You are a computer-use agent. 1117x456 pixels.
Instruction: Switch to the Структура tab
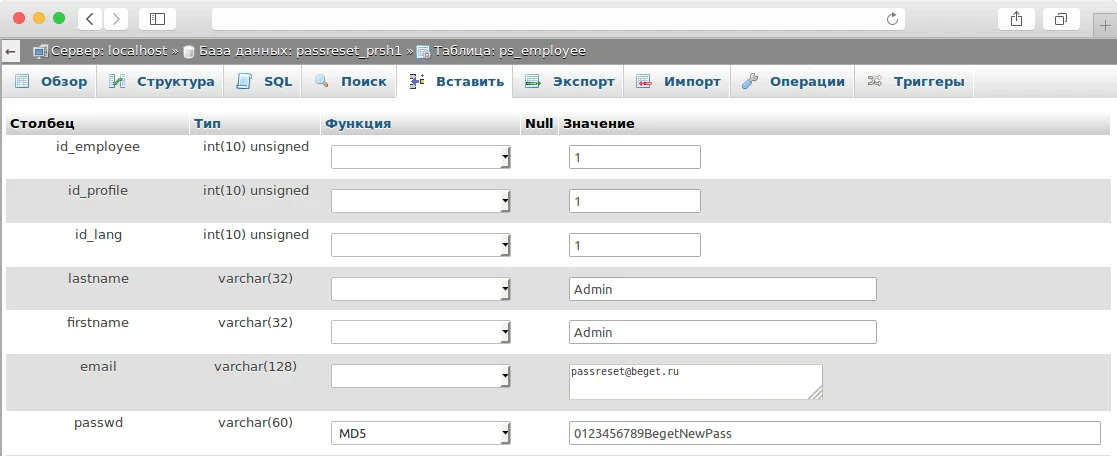pos(162,82)
